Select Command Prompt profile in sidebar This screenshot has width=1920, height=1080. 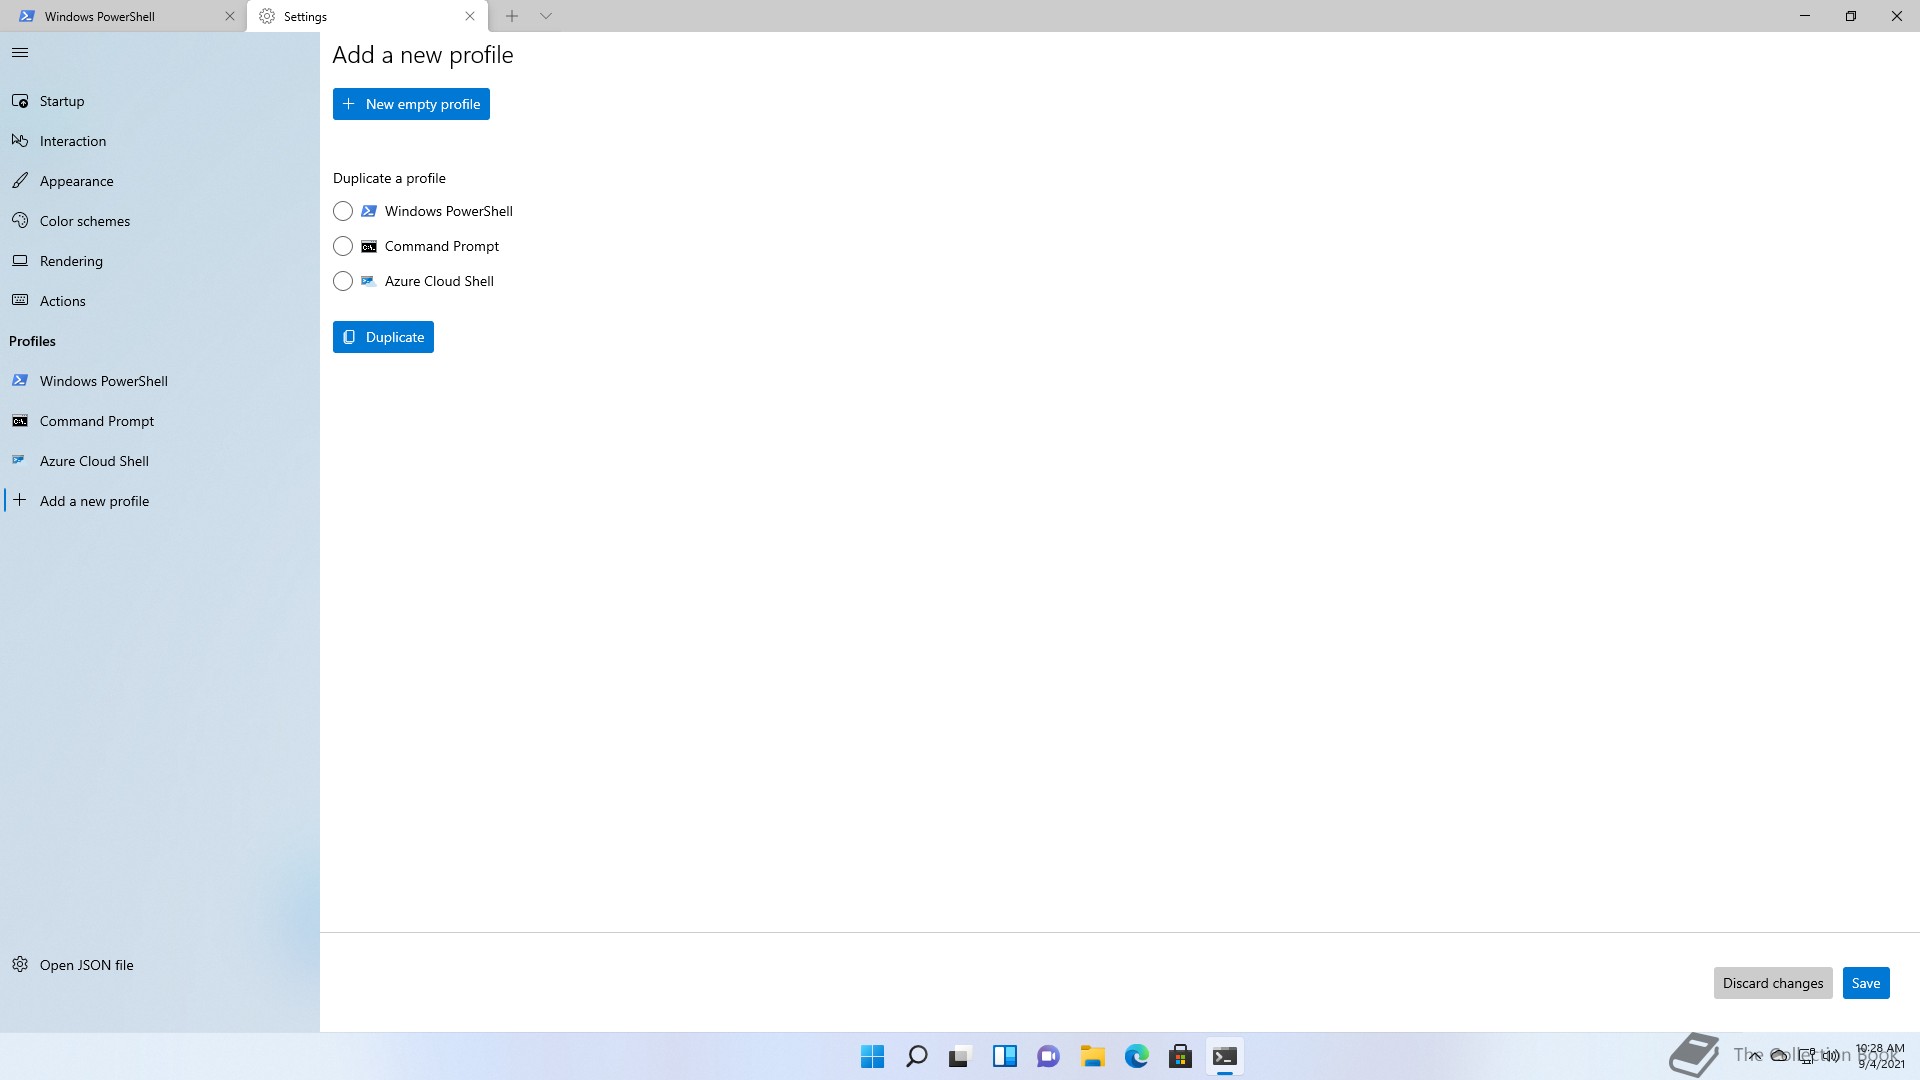[160, 421]
